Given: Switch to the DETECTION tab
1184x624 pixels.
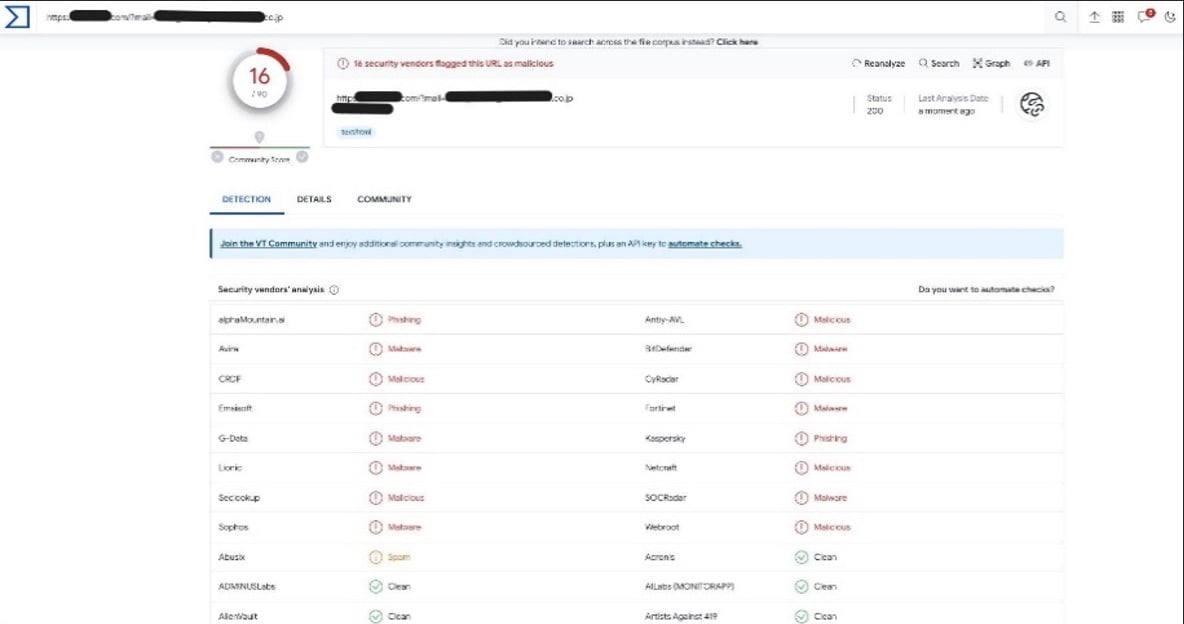Looking at the screenshot, I should point(246,199).
